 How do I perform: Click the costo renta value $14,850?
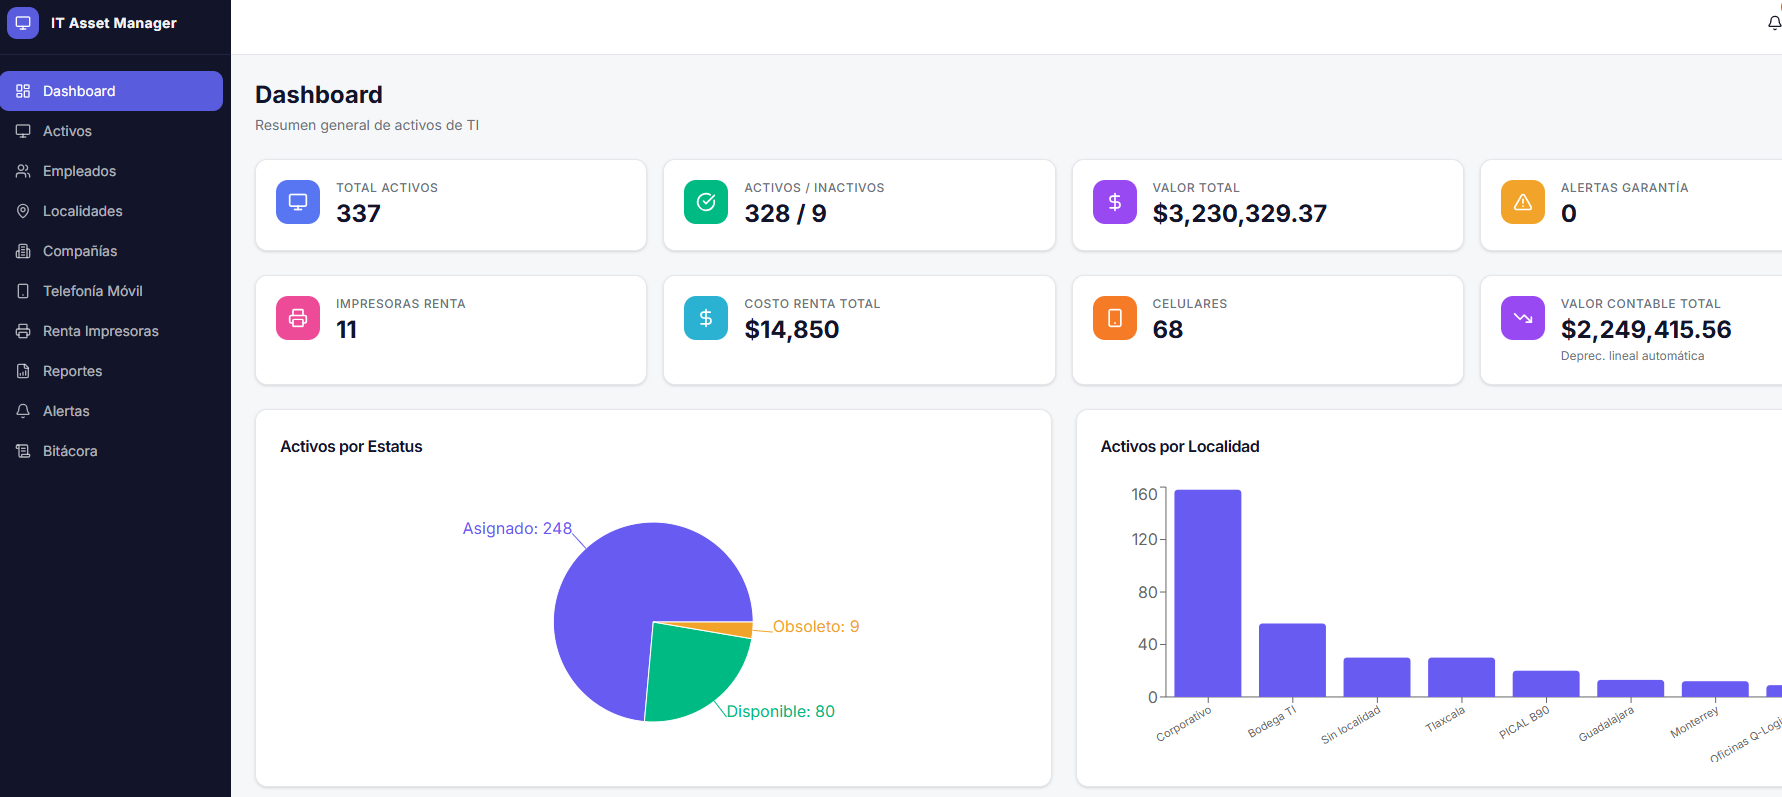pos(792,330)
